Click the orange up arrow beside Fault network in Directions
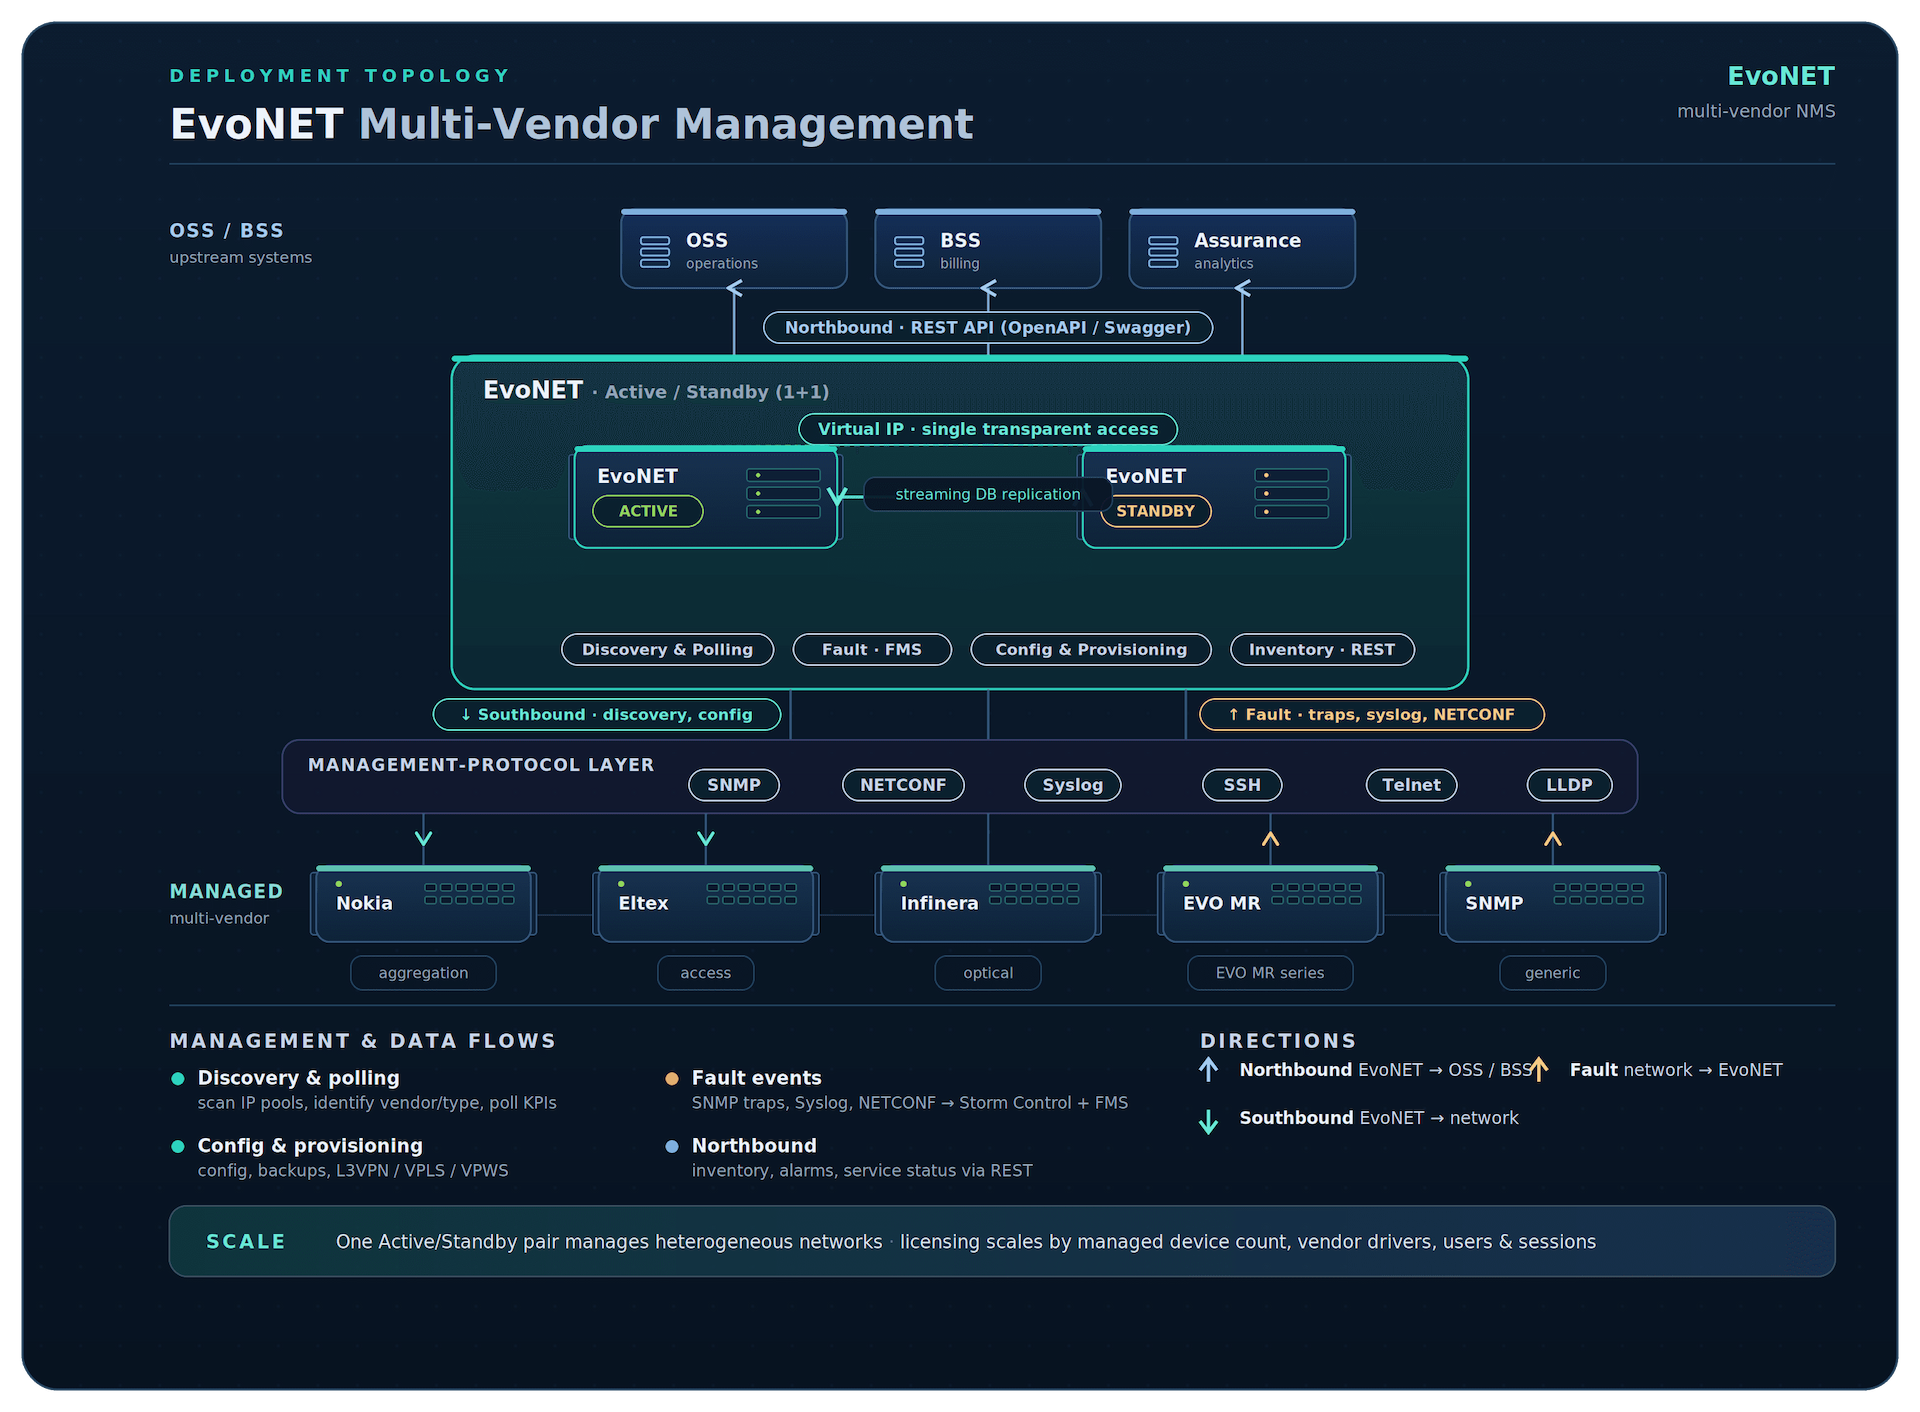This screenshot has width=1920, height=1412. [x=1540, y=1070]
